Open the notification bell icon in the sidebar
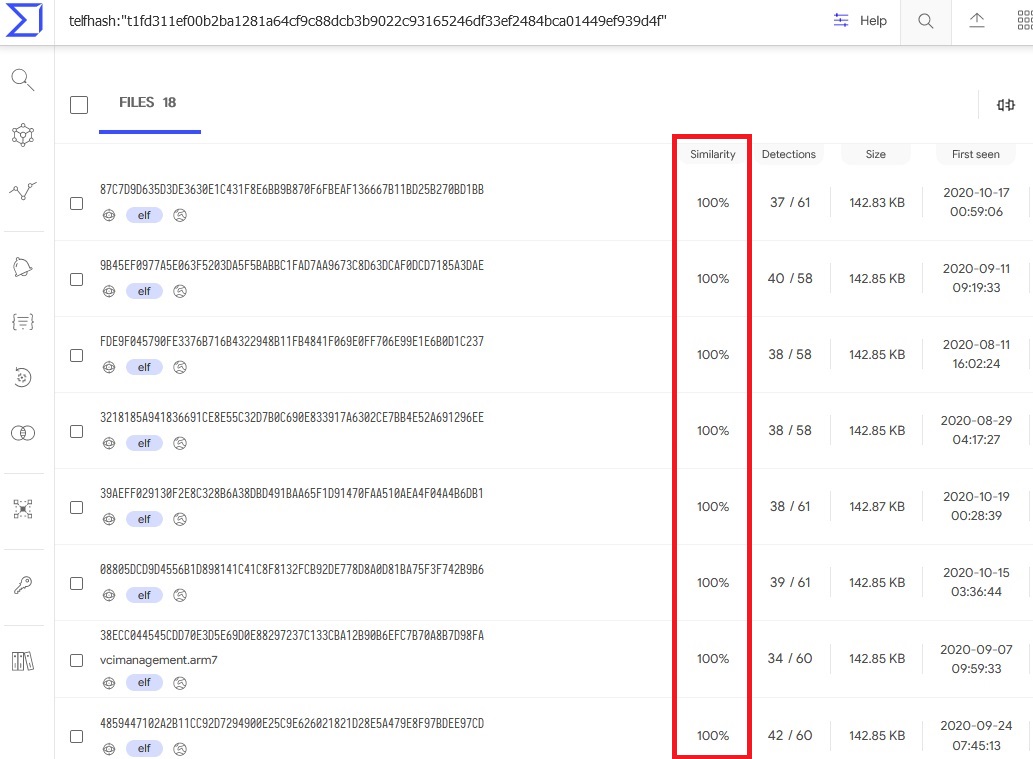Image resolution: width=1033 pixels, height=759 pixels. coord(24,266)
